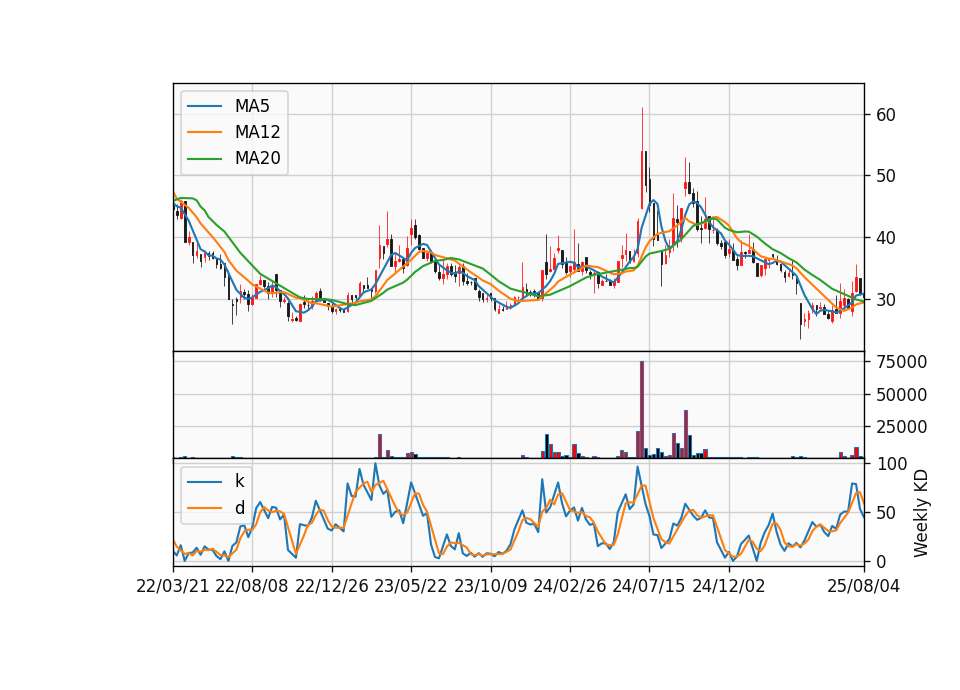Screen dimensions: 960x690
Task: Click the 24/07/15 date label
Action: click(649, 586)
